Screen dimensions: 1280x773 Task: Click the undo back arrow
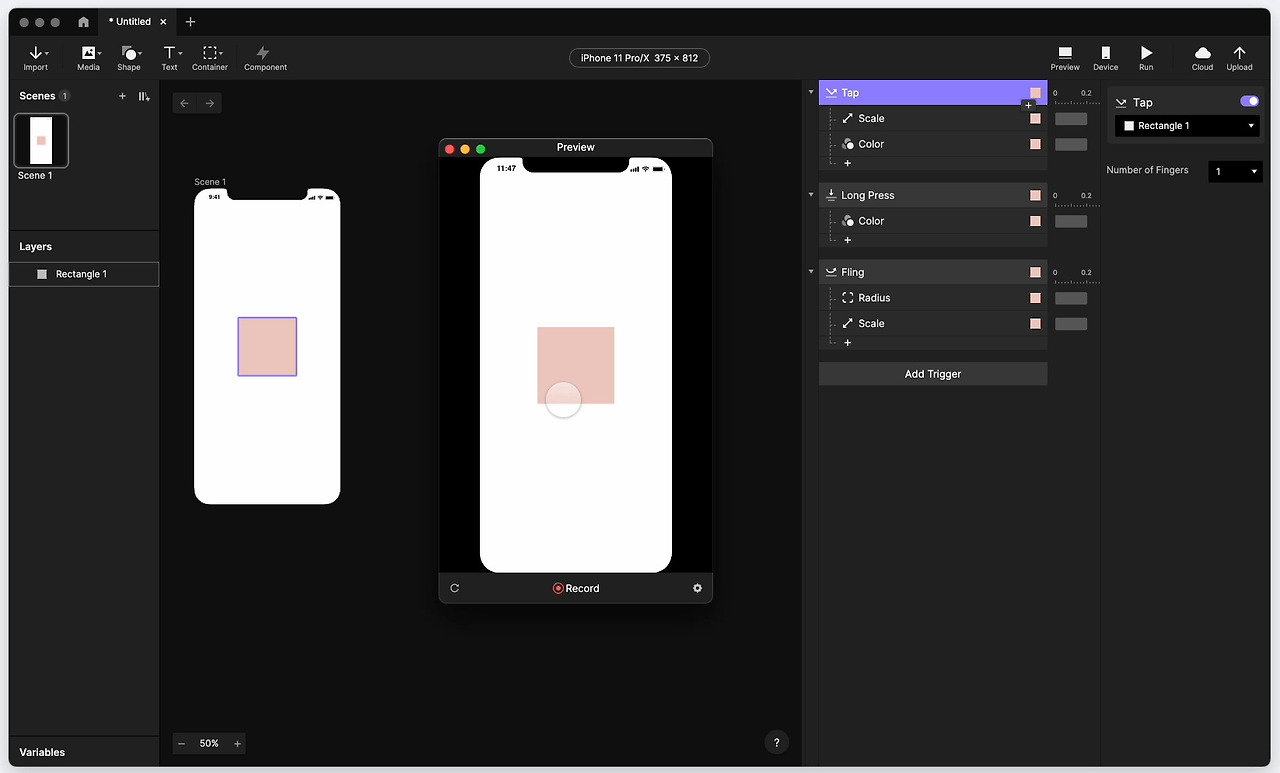click(x=184, y=103)
